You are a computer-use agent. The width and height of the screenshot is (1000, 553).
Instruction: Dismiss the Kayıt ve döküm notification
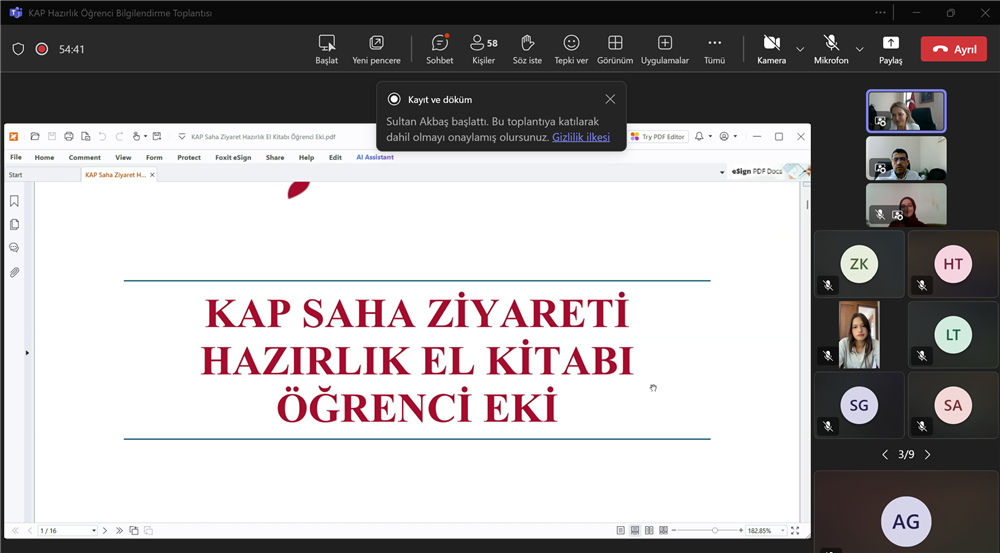(x=610, y=99)
